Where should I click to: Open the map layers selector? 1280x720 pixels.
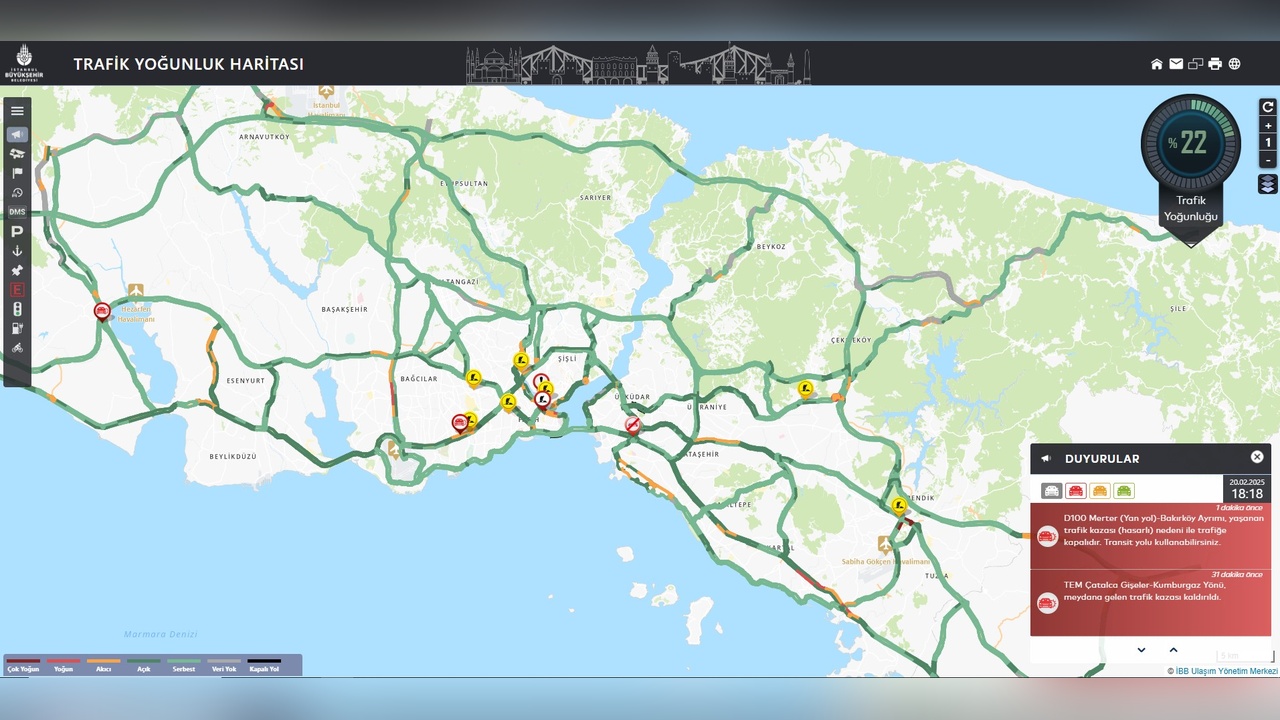pos(1268,184)
